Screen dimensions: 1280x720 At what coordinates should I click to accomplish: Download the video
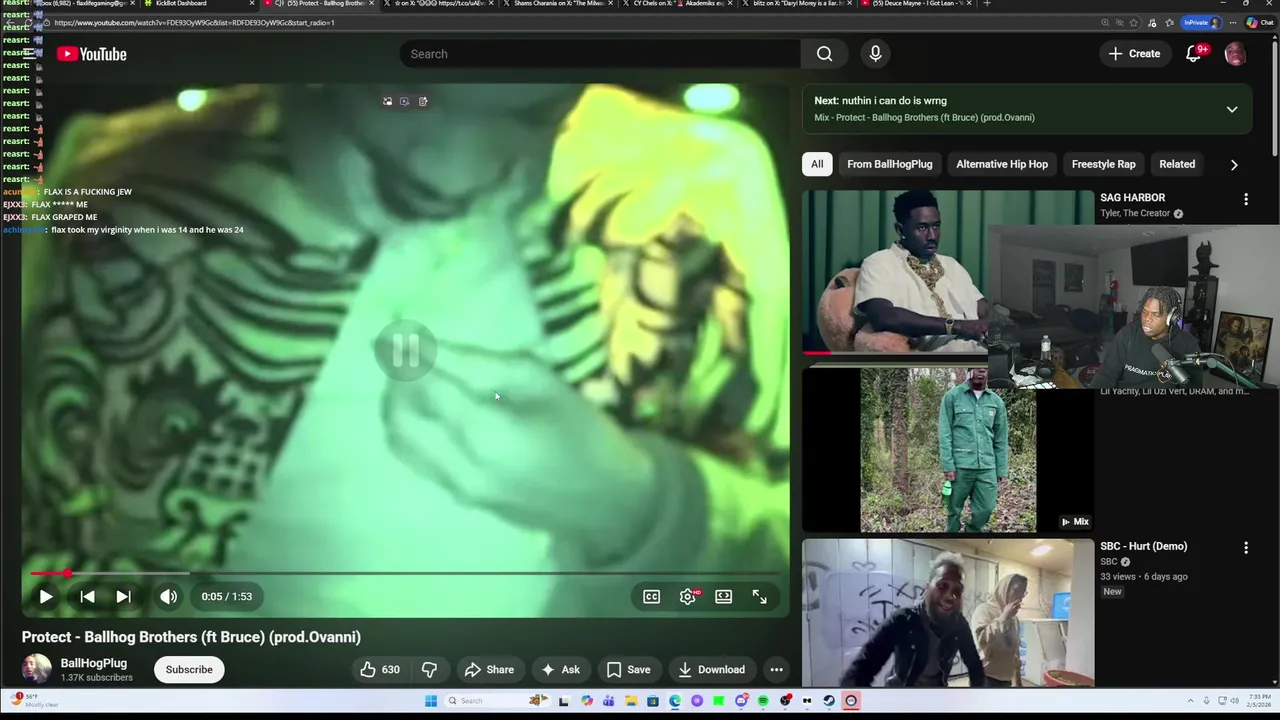[711, 670]
